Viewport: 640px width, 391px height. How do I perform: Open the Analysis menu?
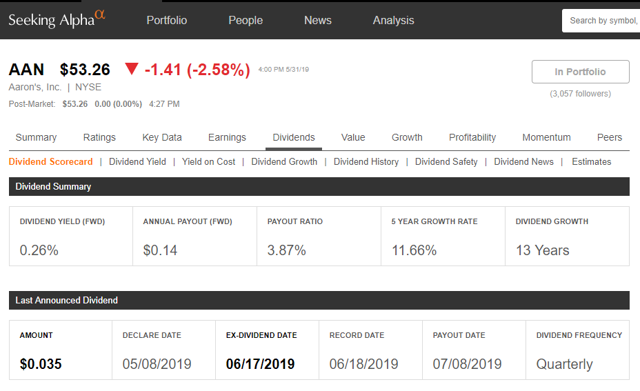click(x=393, y=20)
